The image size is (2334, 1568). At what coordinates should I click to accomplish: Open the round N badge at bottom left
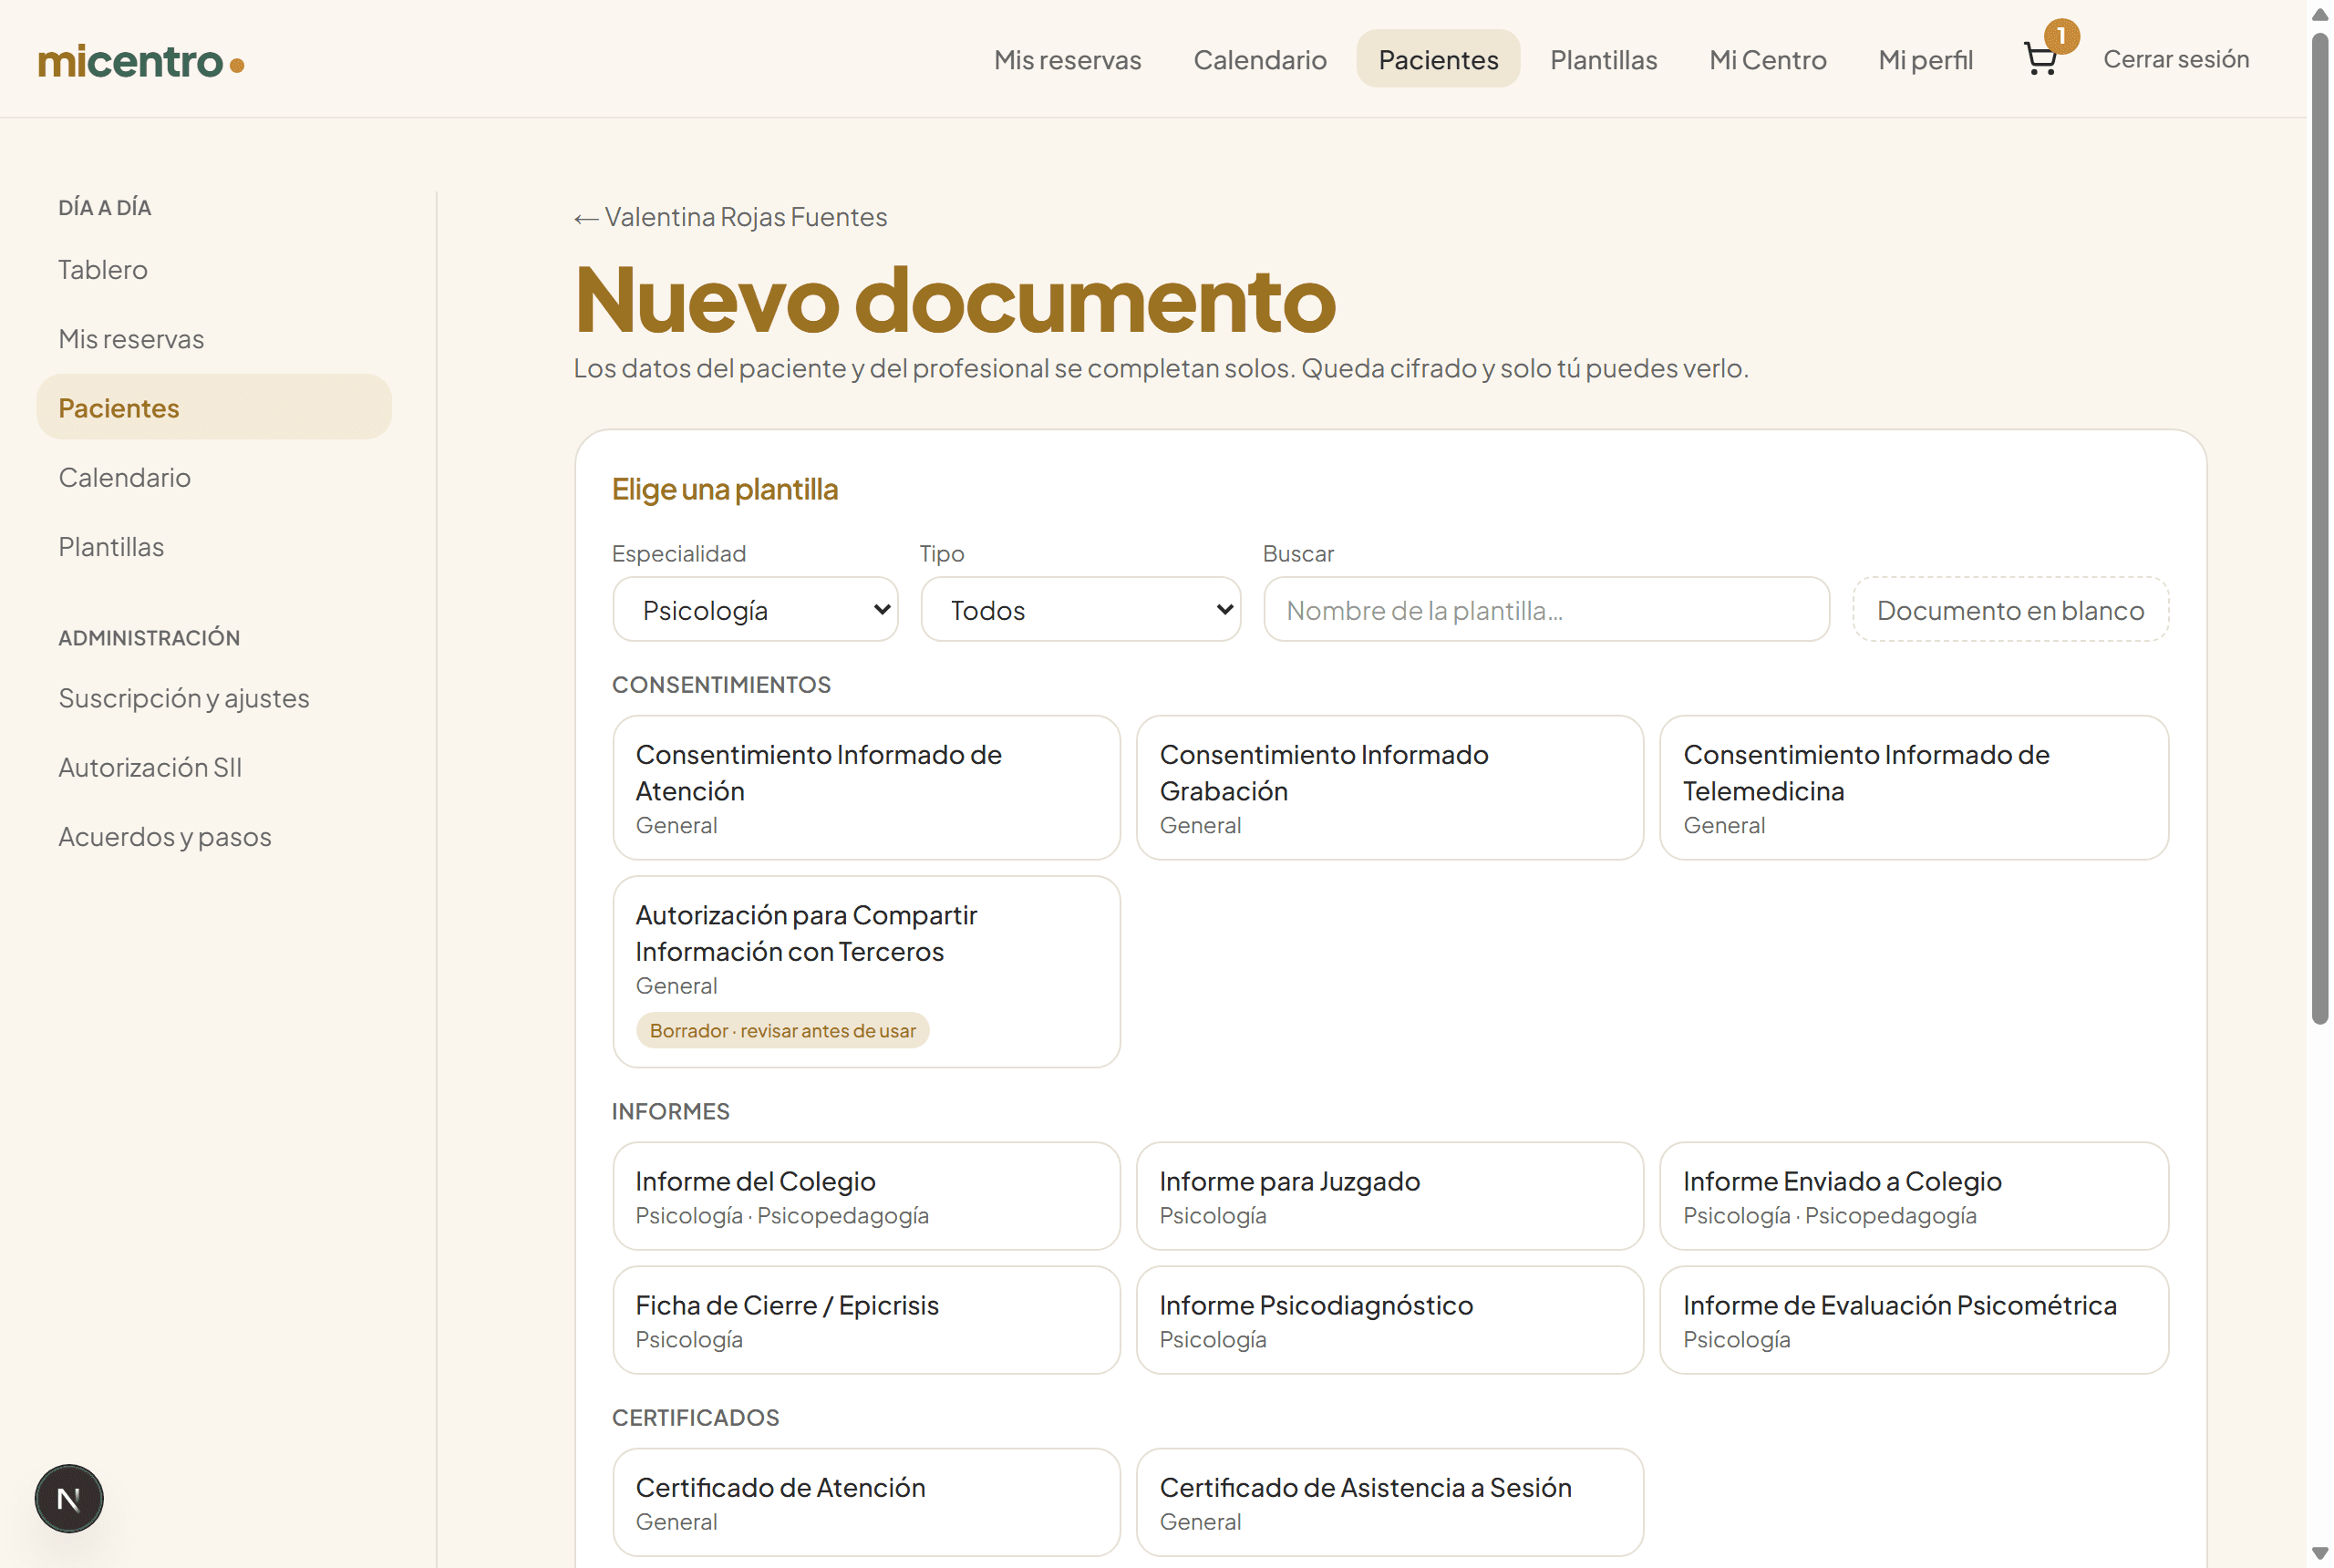pyautogui.click(x=69, y=1498)
